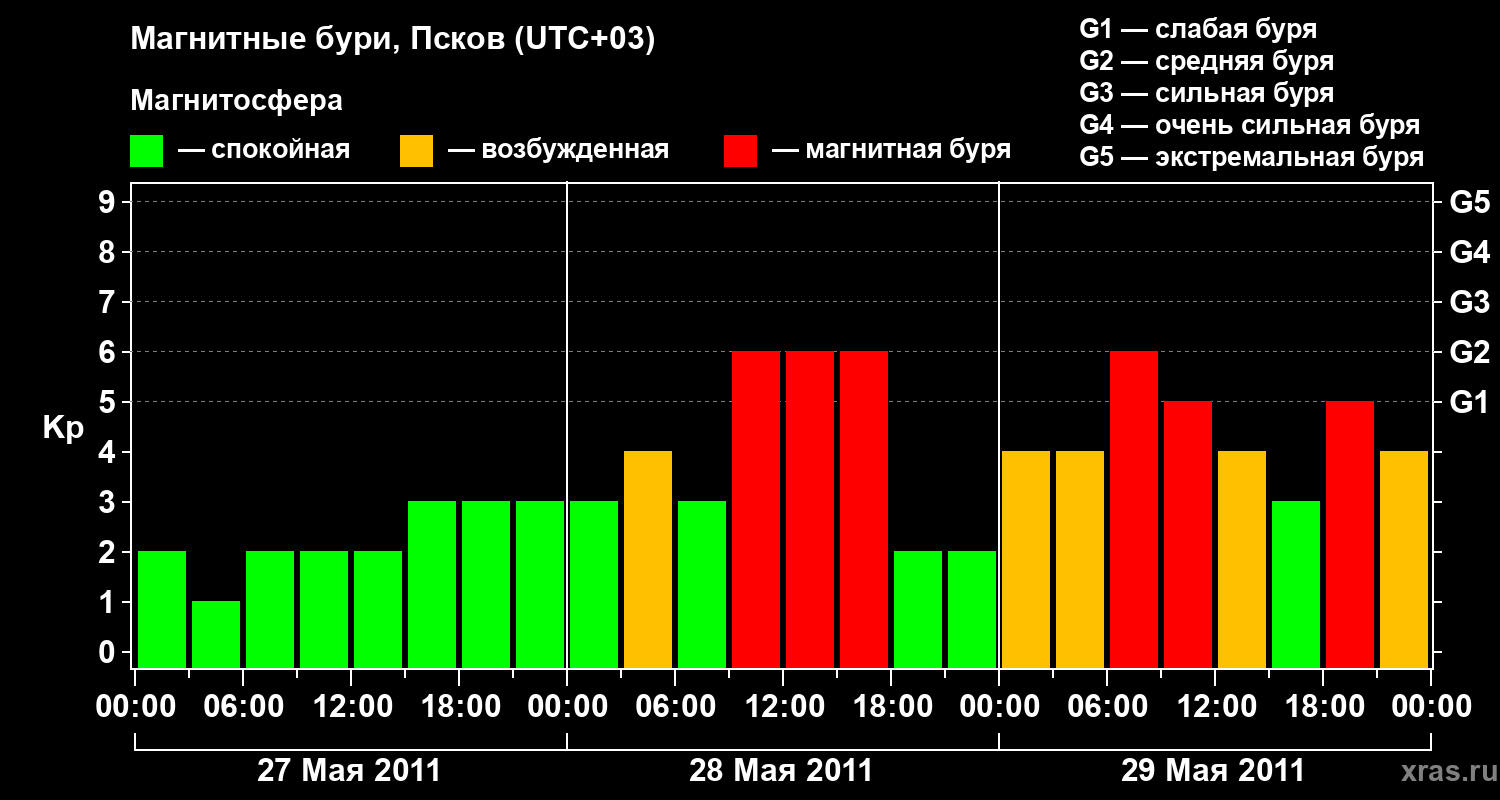
Task: Click the 27 May 21:00–00:00 green bar
Action: [540, 584]
